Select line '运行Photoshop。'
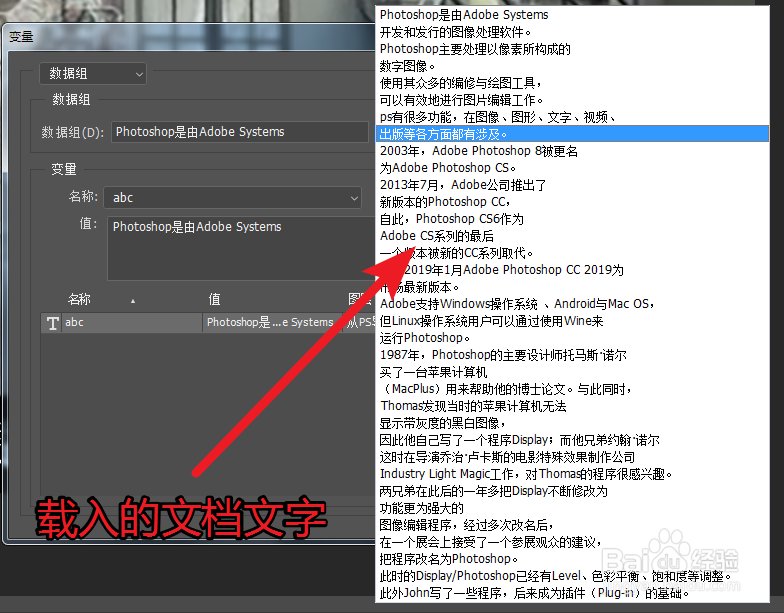 coord(572,338)
